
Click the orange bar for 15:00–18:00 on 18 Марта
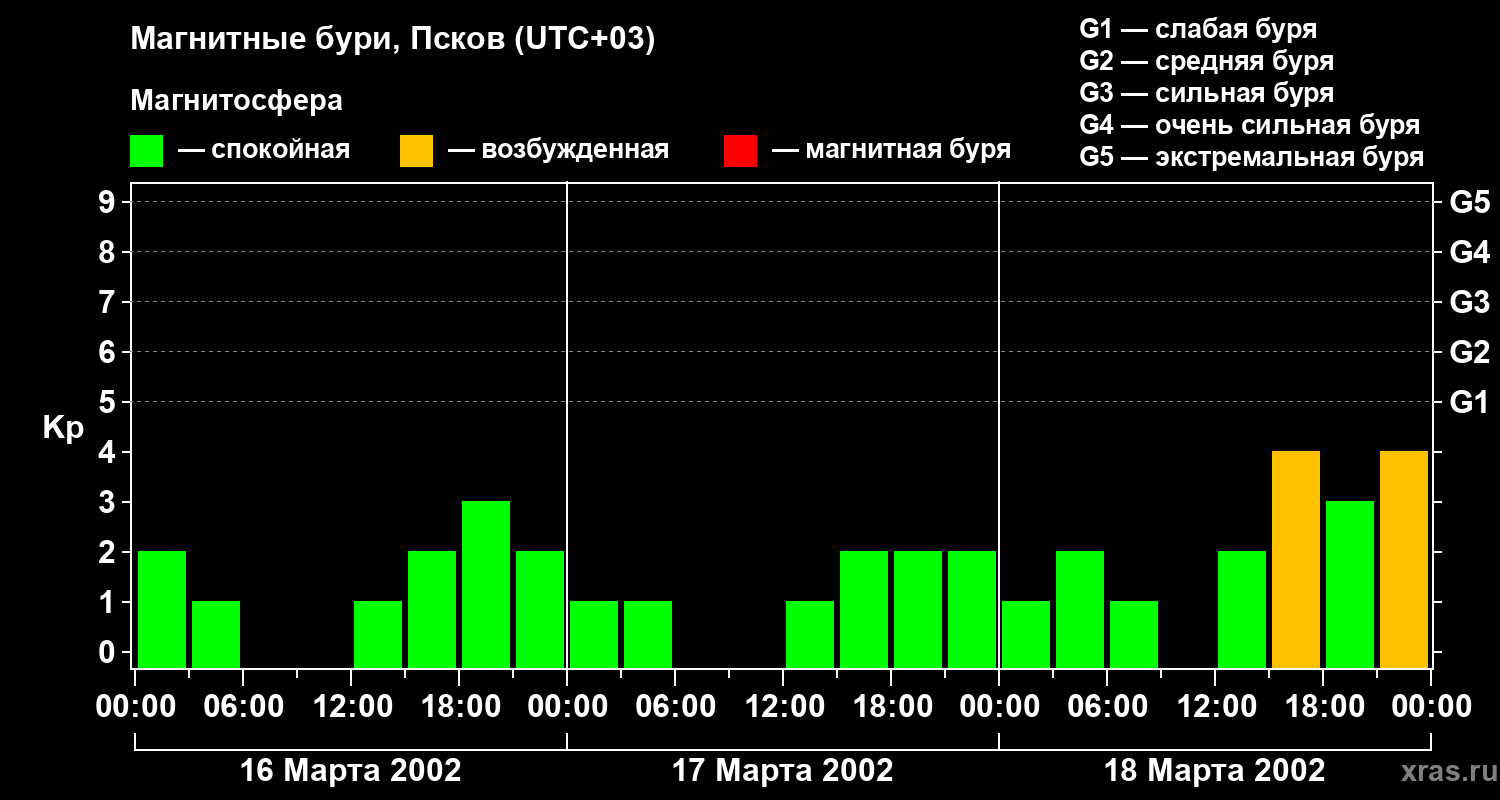coord(1296,559)
